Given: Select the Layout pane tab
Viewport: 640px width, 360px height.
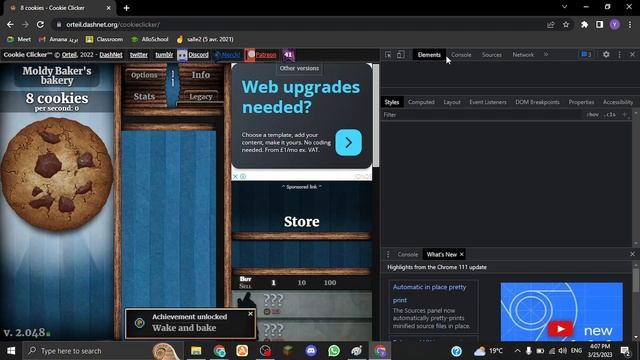Looking at the screenshot, I should [452, 102].
